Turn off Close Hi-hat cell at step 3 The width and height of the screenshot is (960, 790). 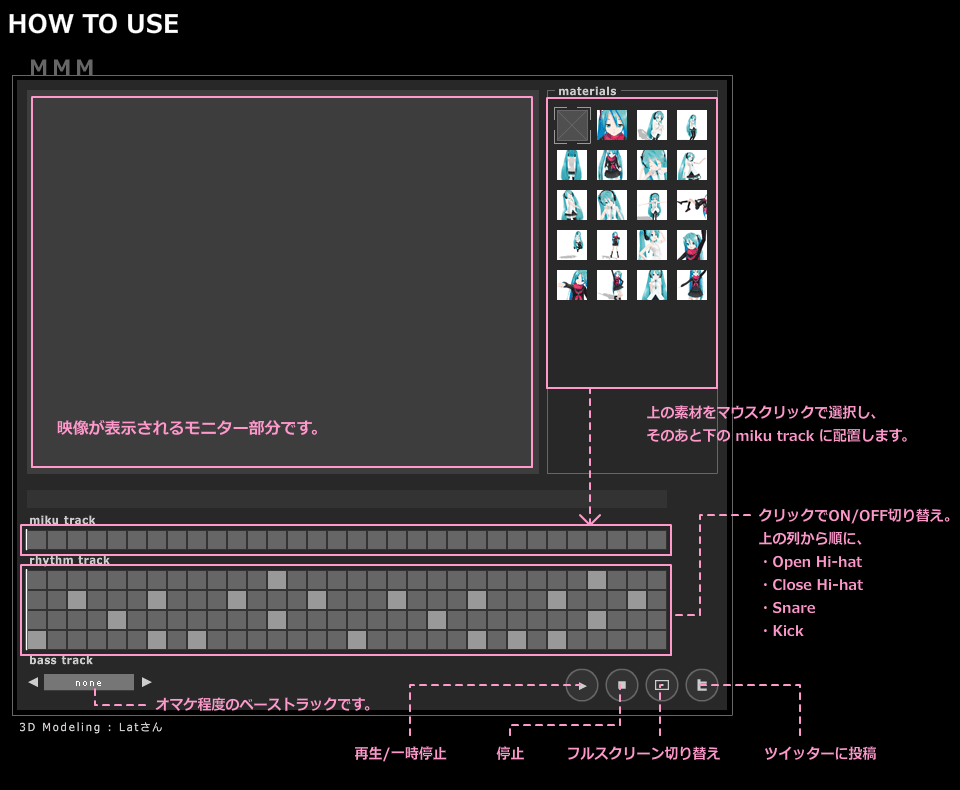(x=77, y=600)
